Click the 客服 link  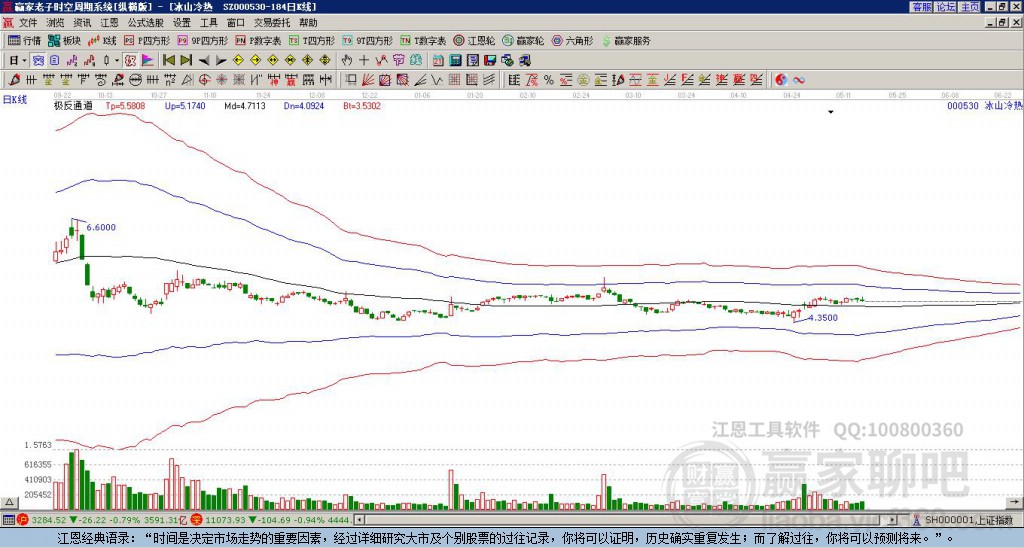tap(921, 7)
